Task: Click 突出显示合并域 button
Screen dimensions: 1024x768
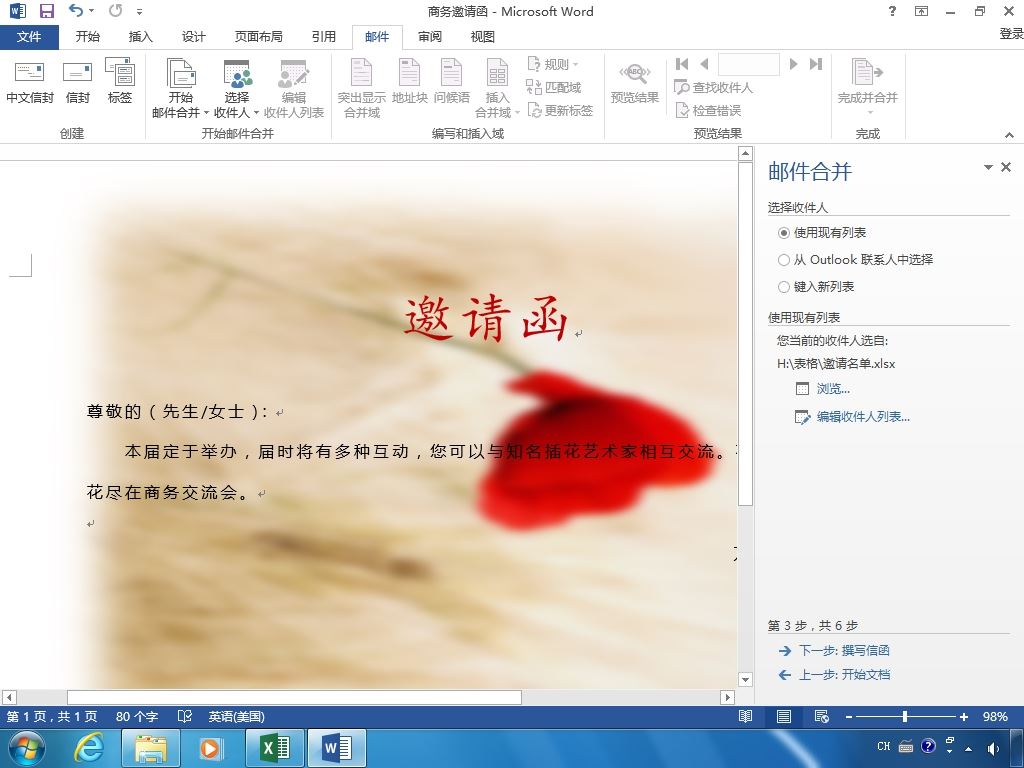Action: pos(361,89)
